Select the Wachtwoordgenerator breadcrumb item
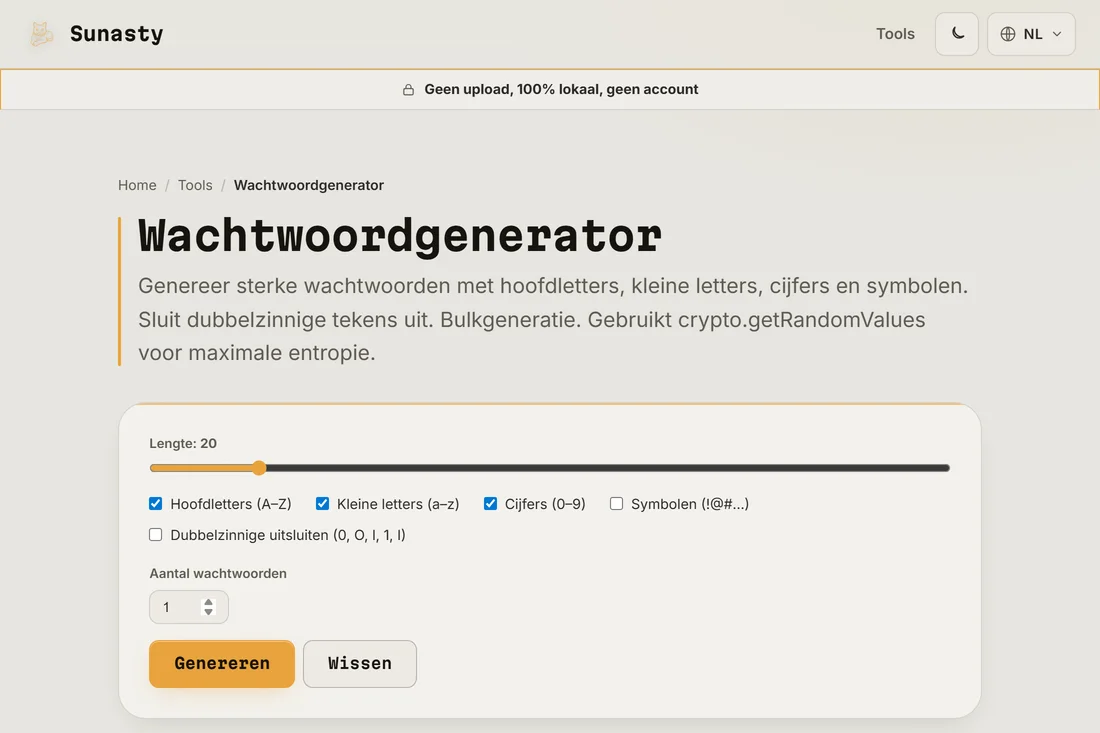 (x=309, y=185)
